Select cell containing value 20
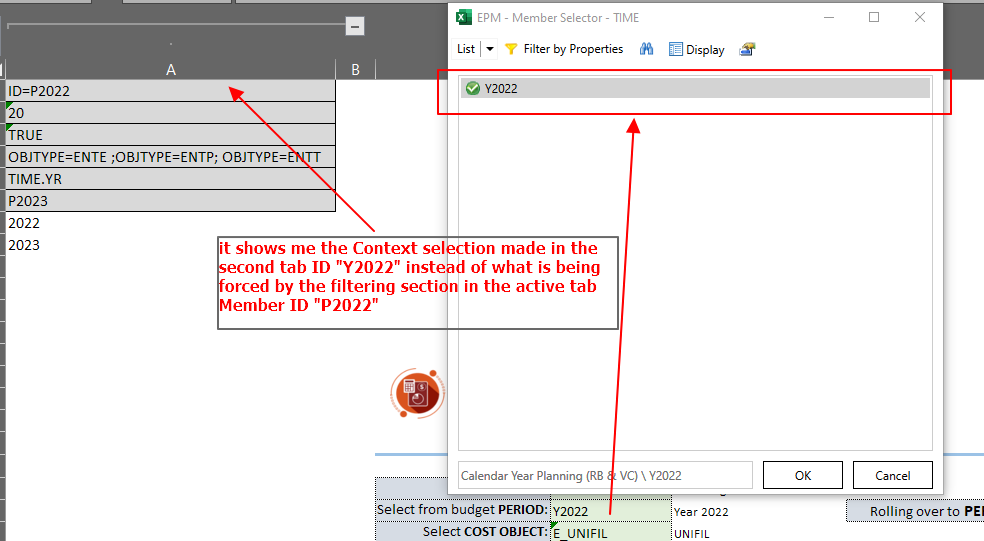984x541 pixels. pos(171,113)
